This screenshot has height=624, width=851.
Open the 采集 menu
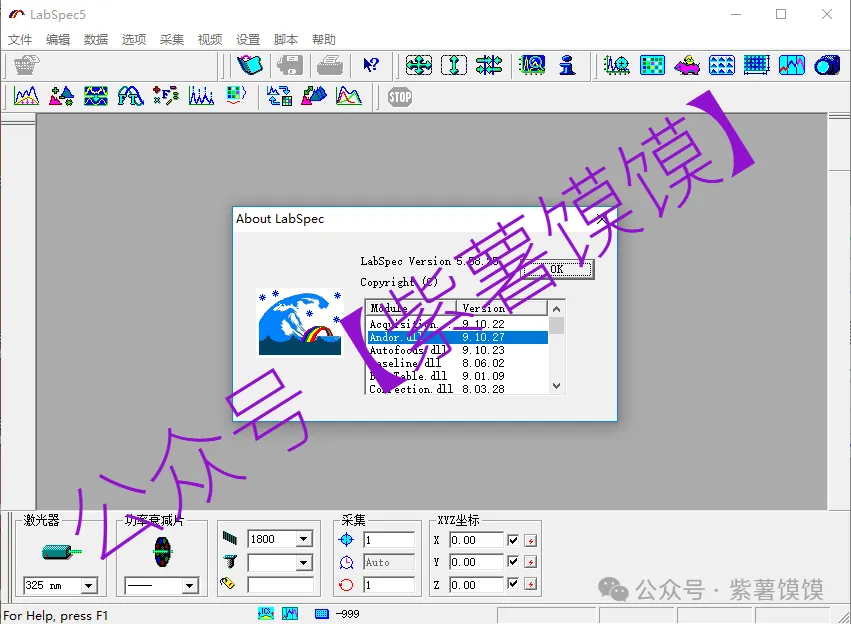172,40
